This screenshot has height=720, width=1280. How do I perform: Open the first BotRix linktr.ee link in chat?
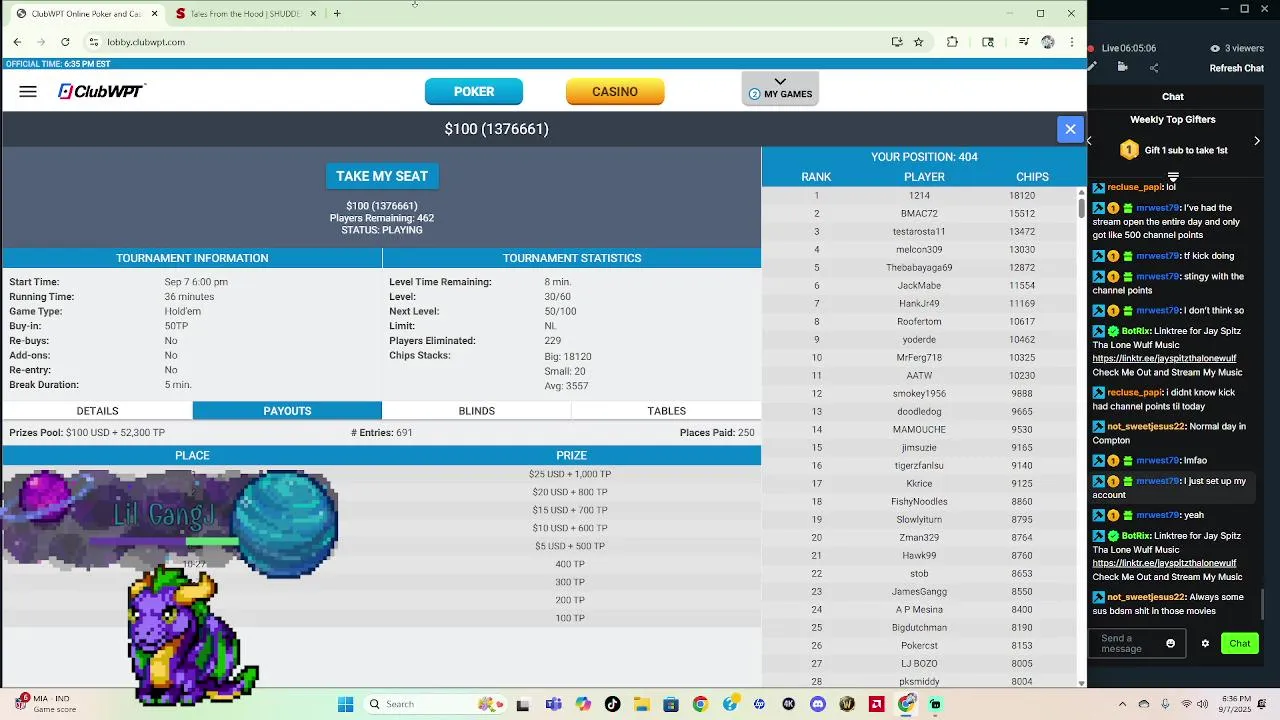pyautogui.click(x=1164, y=358)
